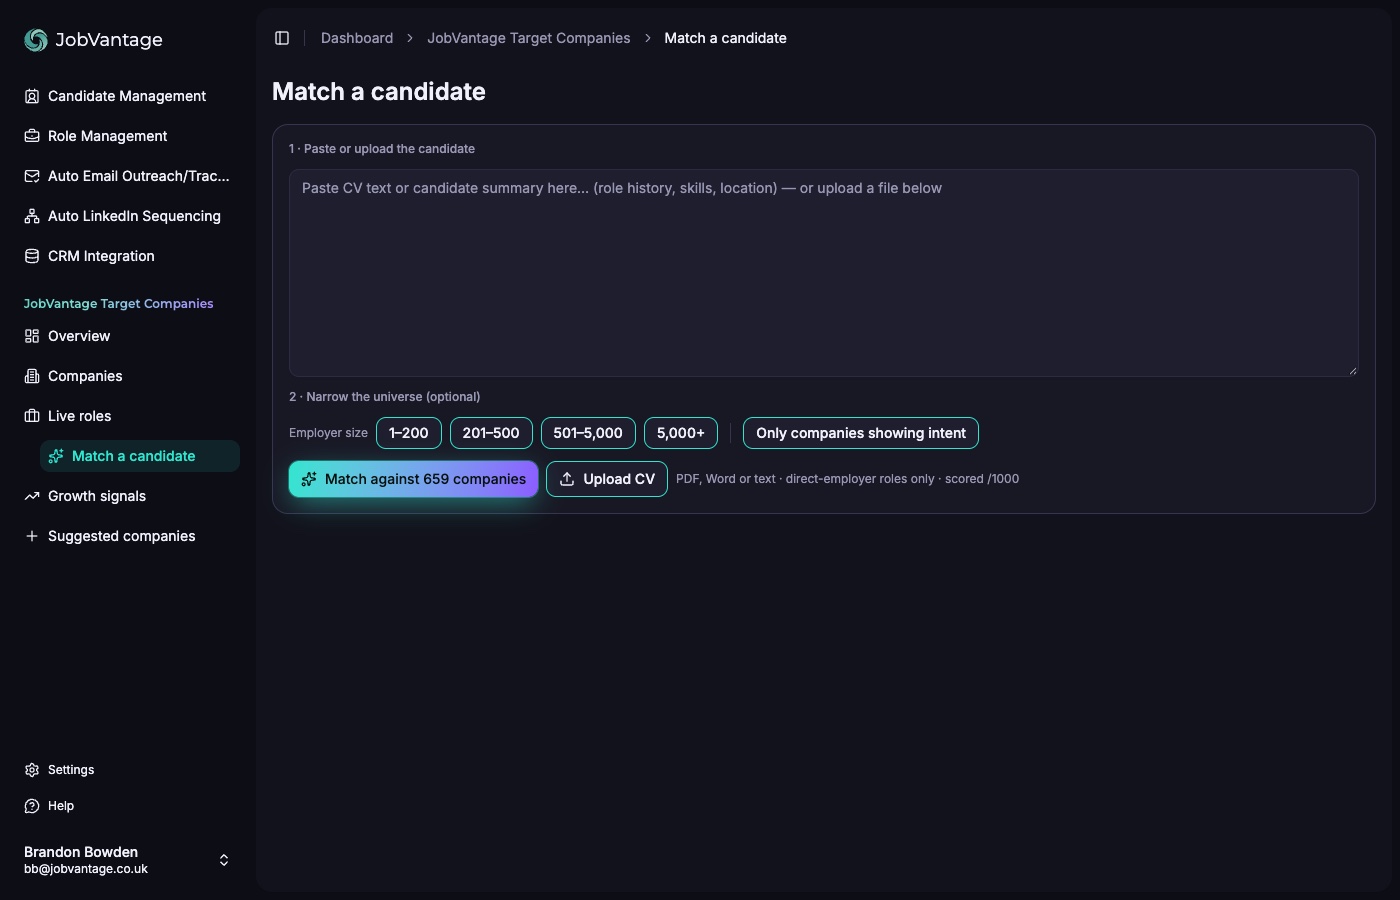
Task: Open the Live roles sidebar item
Action: click(128, 416)
